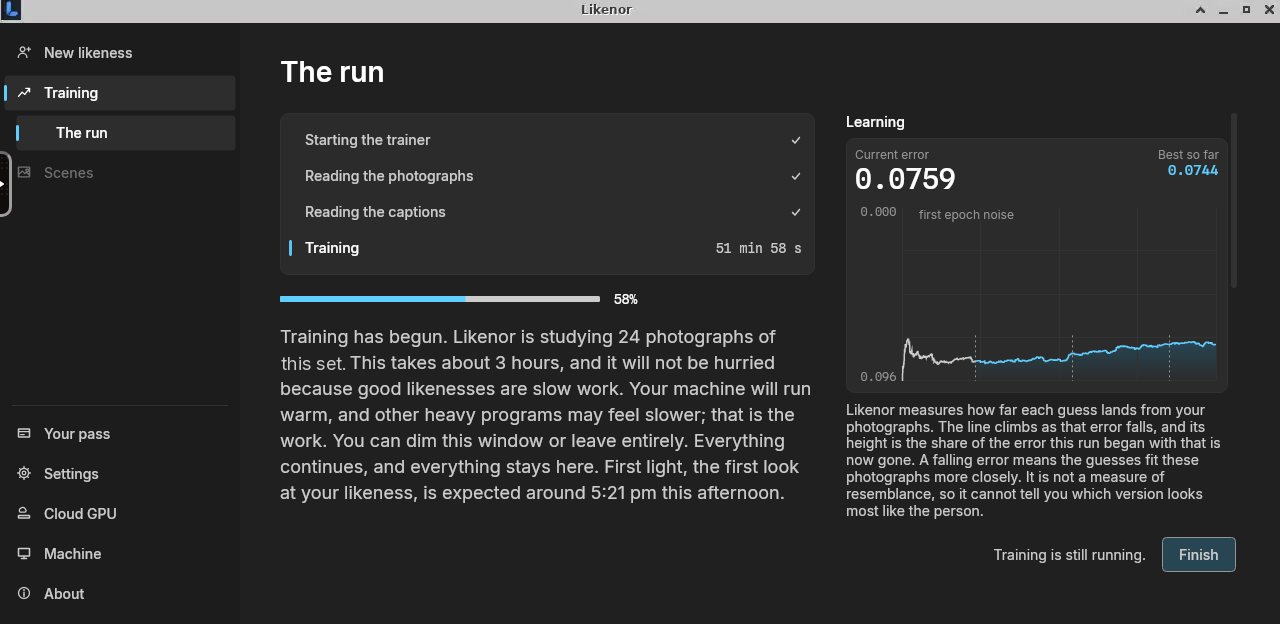1280x624 pixels.
Task: Click the About info icon
Action: pyautogui.click(x=24, y=593)
